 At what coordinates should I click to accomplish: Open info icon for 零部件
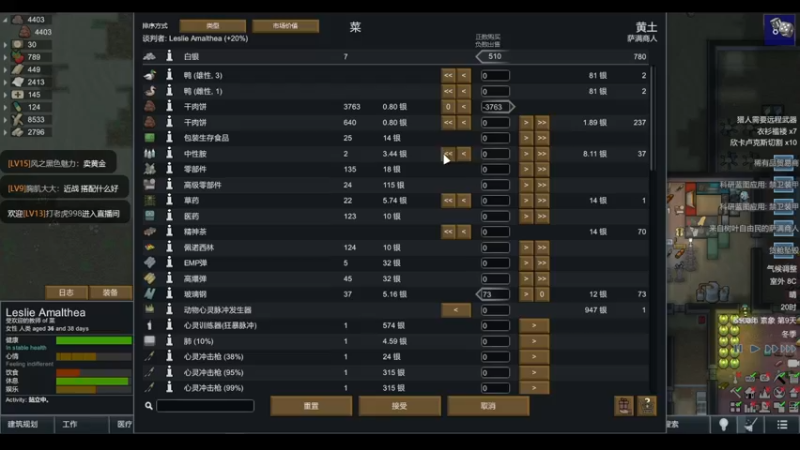(x=169, y=169)
